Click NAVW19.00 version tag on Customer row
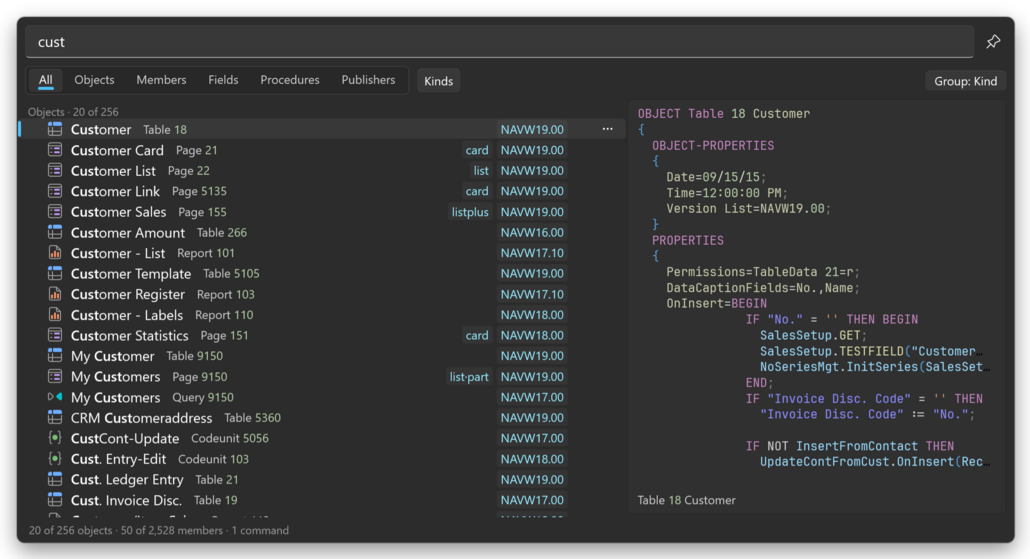Viewport: 1030px width, 559px height. click(x=532, y=129)
